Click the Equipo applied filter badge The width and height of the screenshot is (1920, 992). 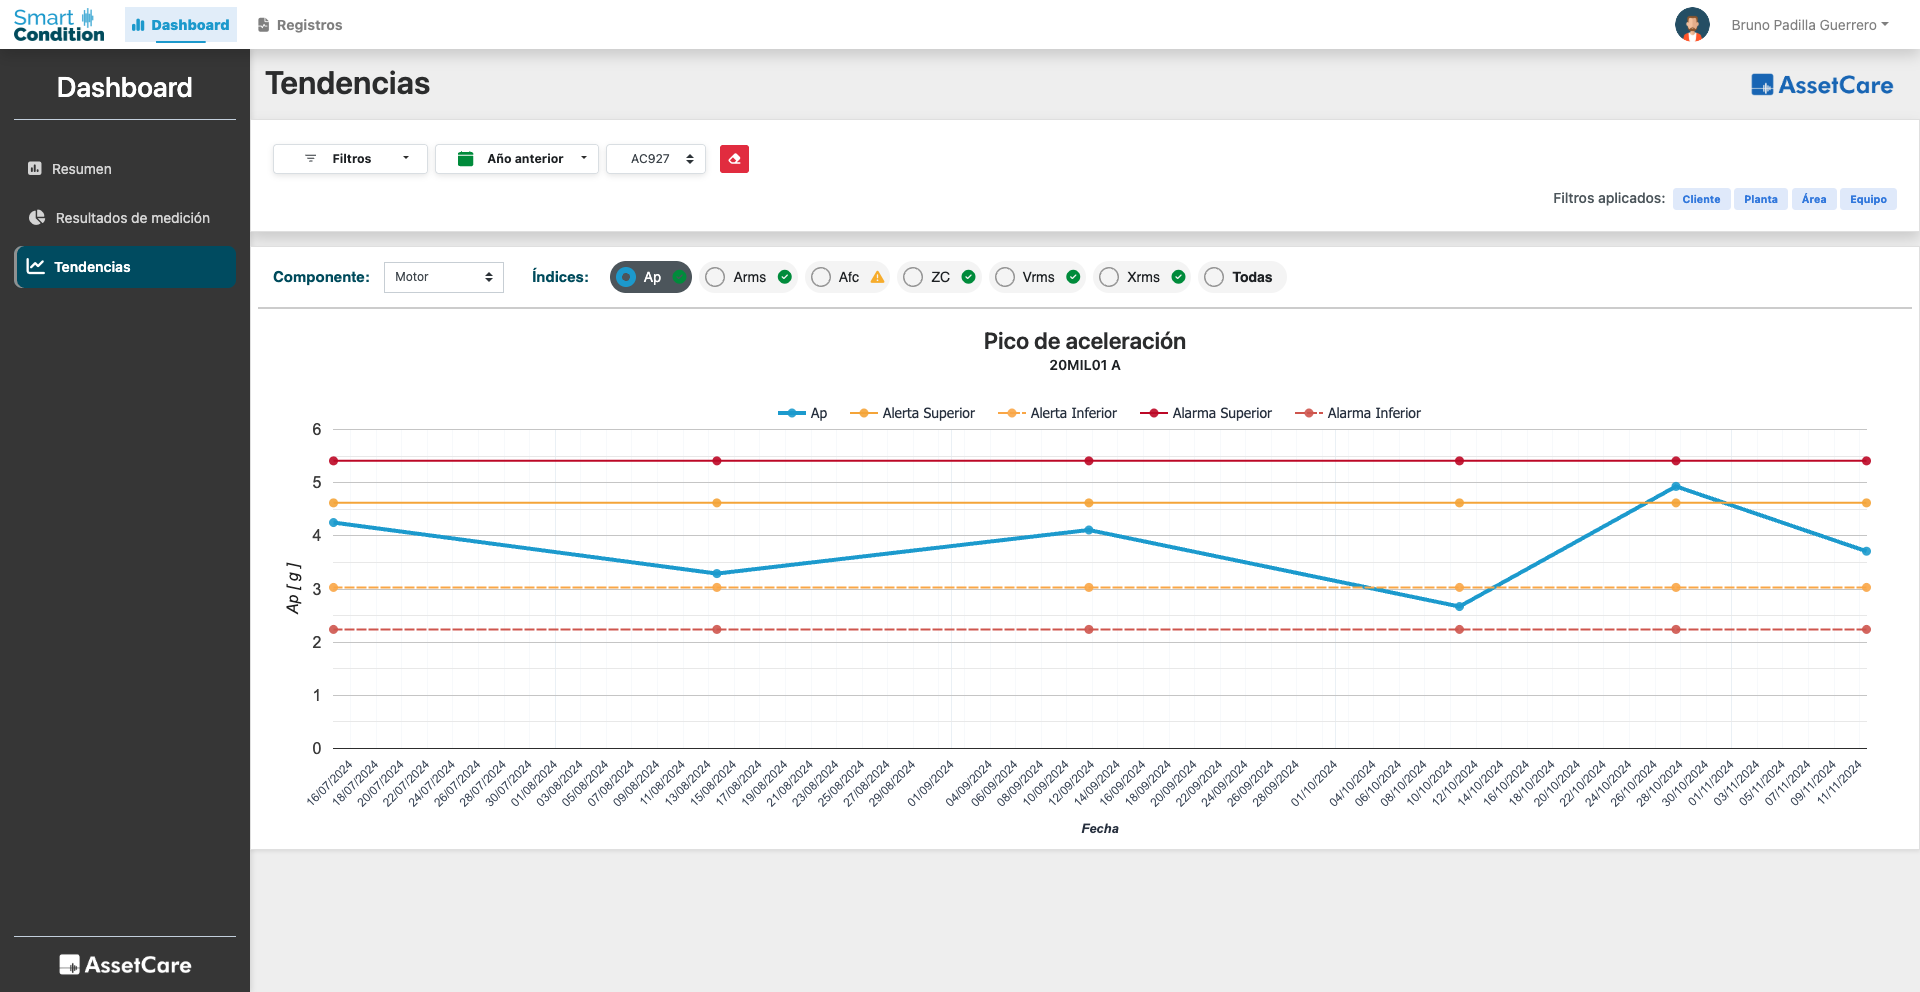1867,199
